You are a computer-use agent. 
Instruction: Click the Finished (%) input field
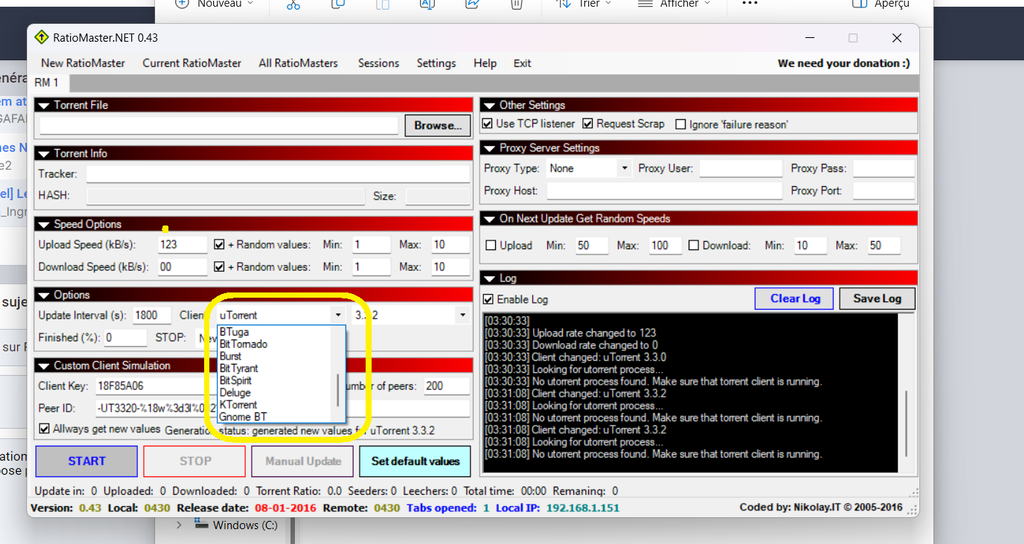125,338
